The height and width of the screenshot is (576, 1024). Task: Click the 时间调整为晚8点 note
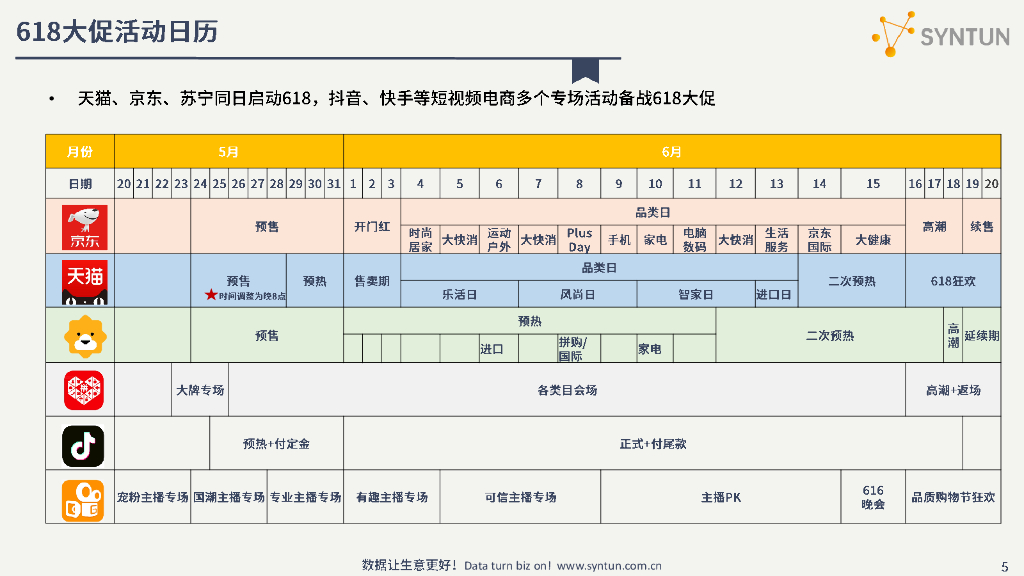coord(252,296)
